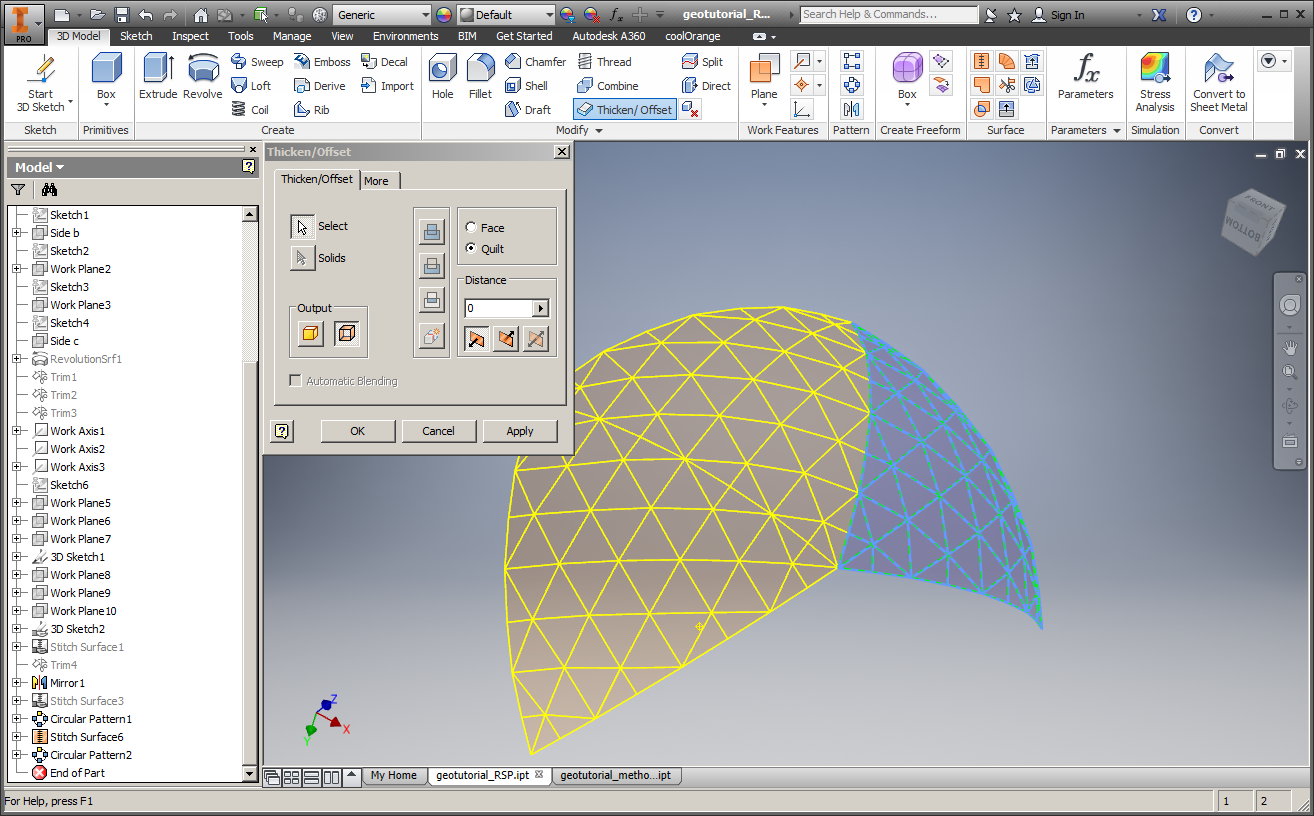Click the Distance input field
The width and height of the screenshot is (1314, 816).
pyautogui.click(x=499, y=308)
